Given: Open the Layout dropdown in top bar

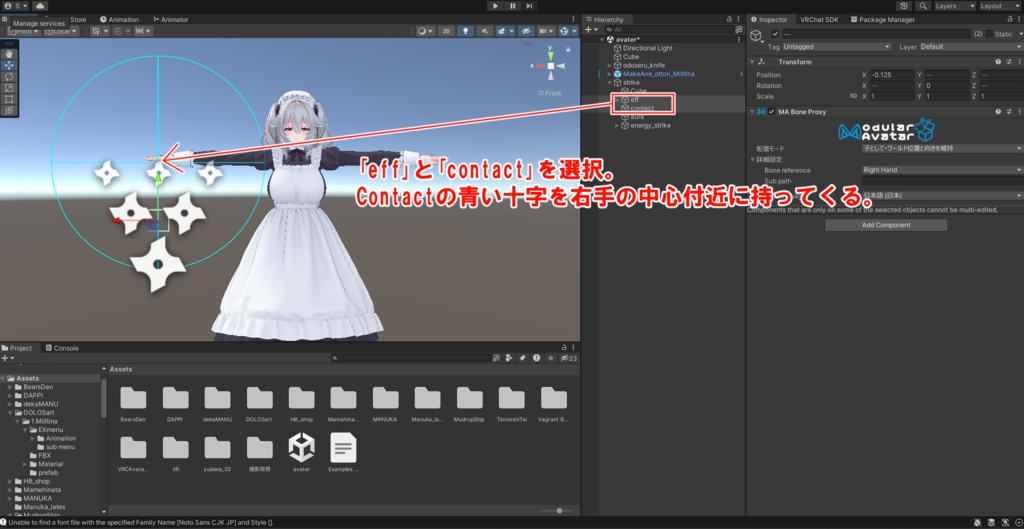Looking at the screenshot, I should click(999, 6).
